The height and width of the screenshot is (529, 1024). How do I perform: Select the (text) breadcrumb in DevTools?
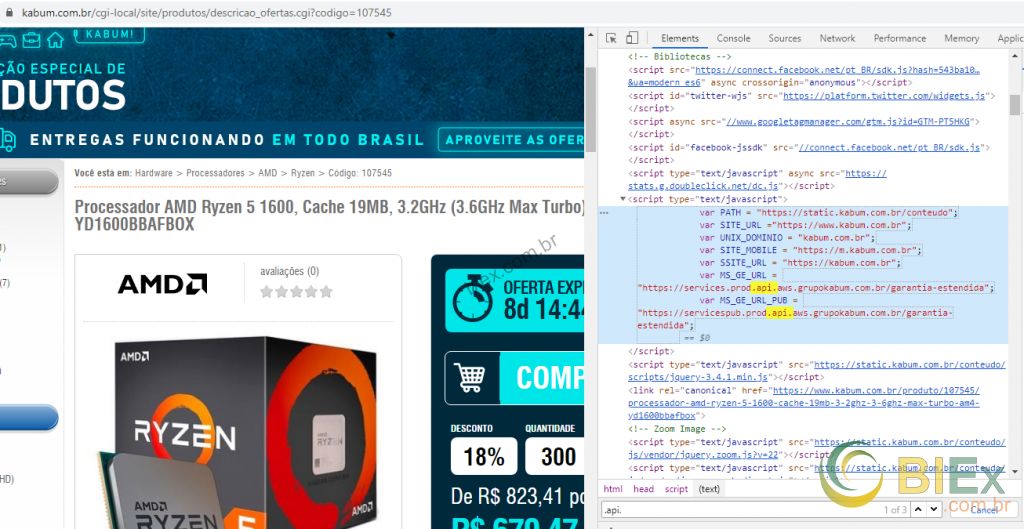709,489
